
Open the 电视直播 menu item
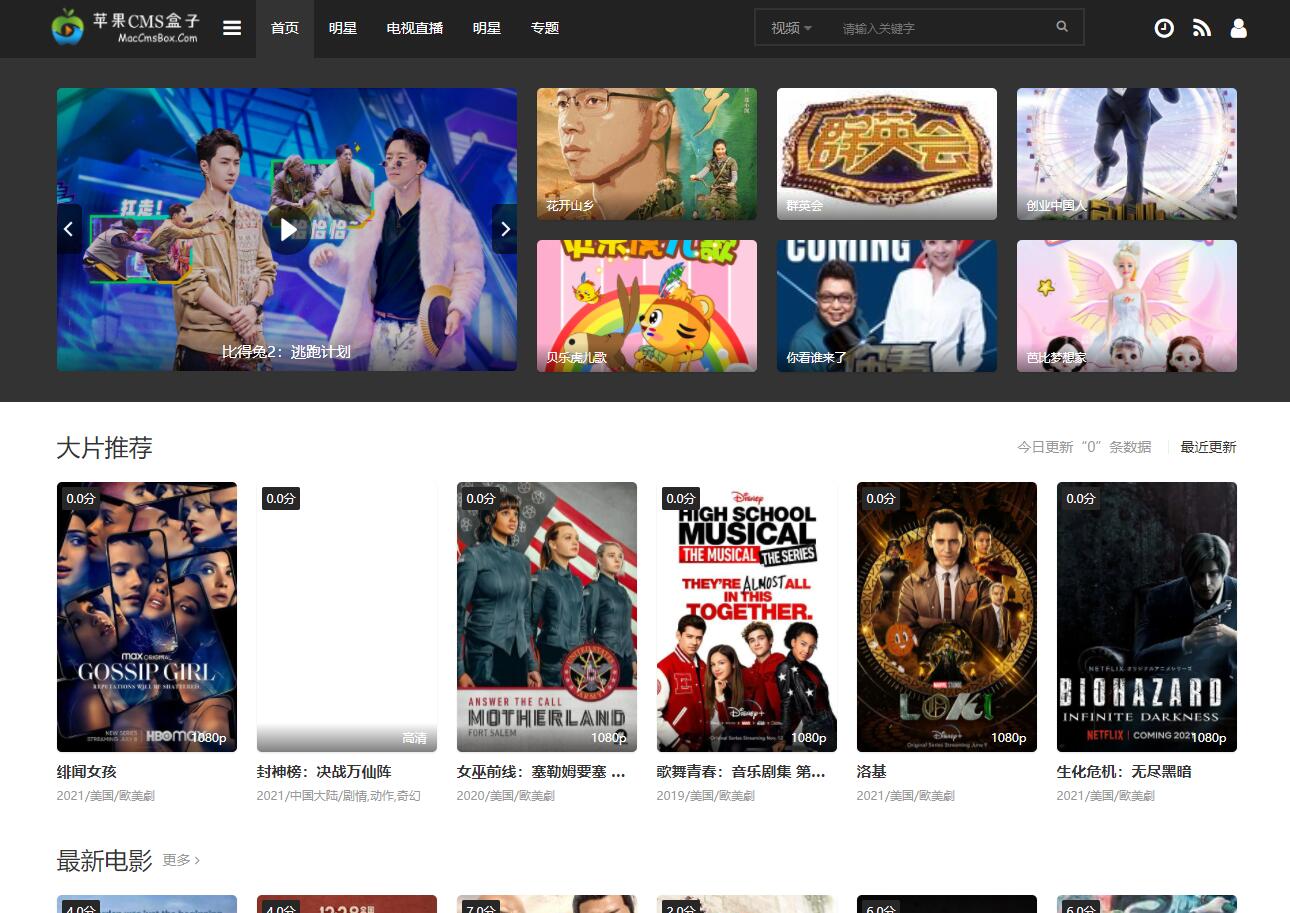pos(415,28)
